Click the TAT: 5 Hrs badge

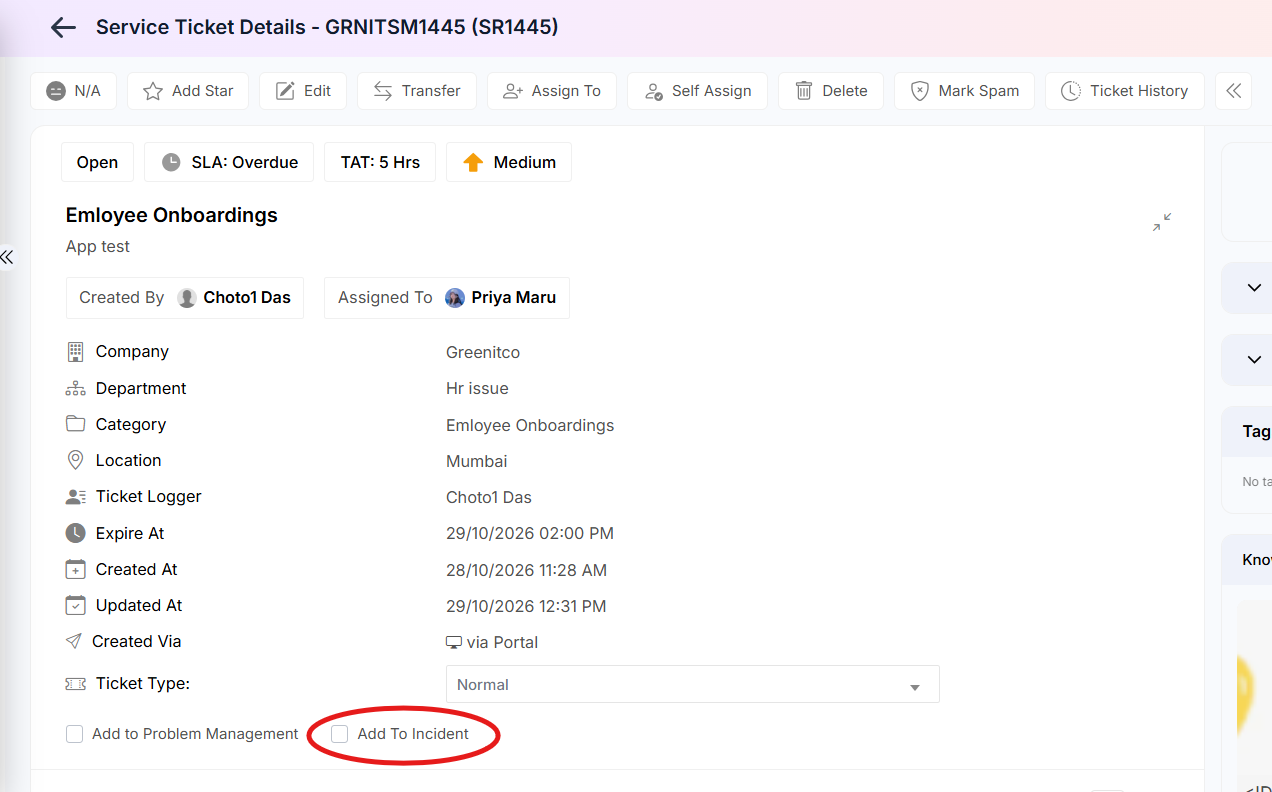380,162
